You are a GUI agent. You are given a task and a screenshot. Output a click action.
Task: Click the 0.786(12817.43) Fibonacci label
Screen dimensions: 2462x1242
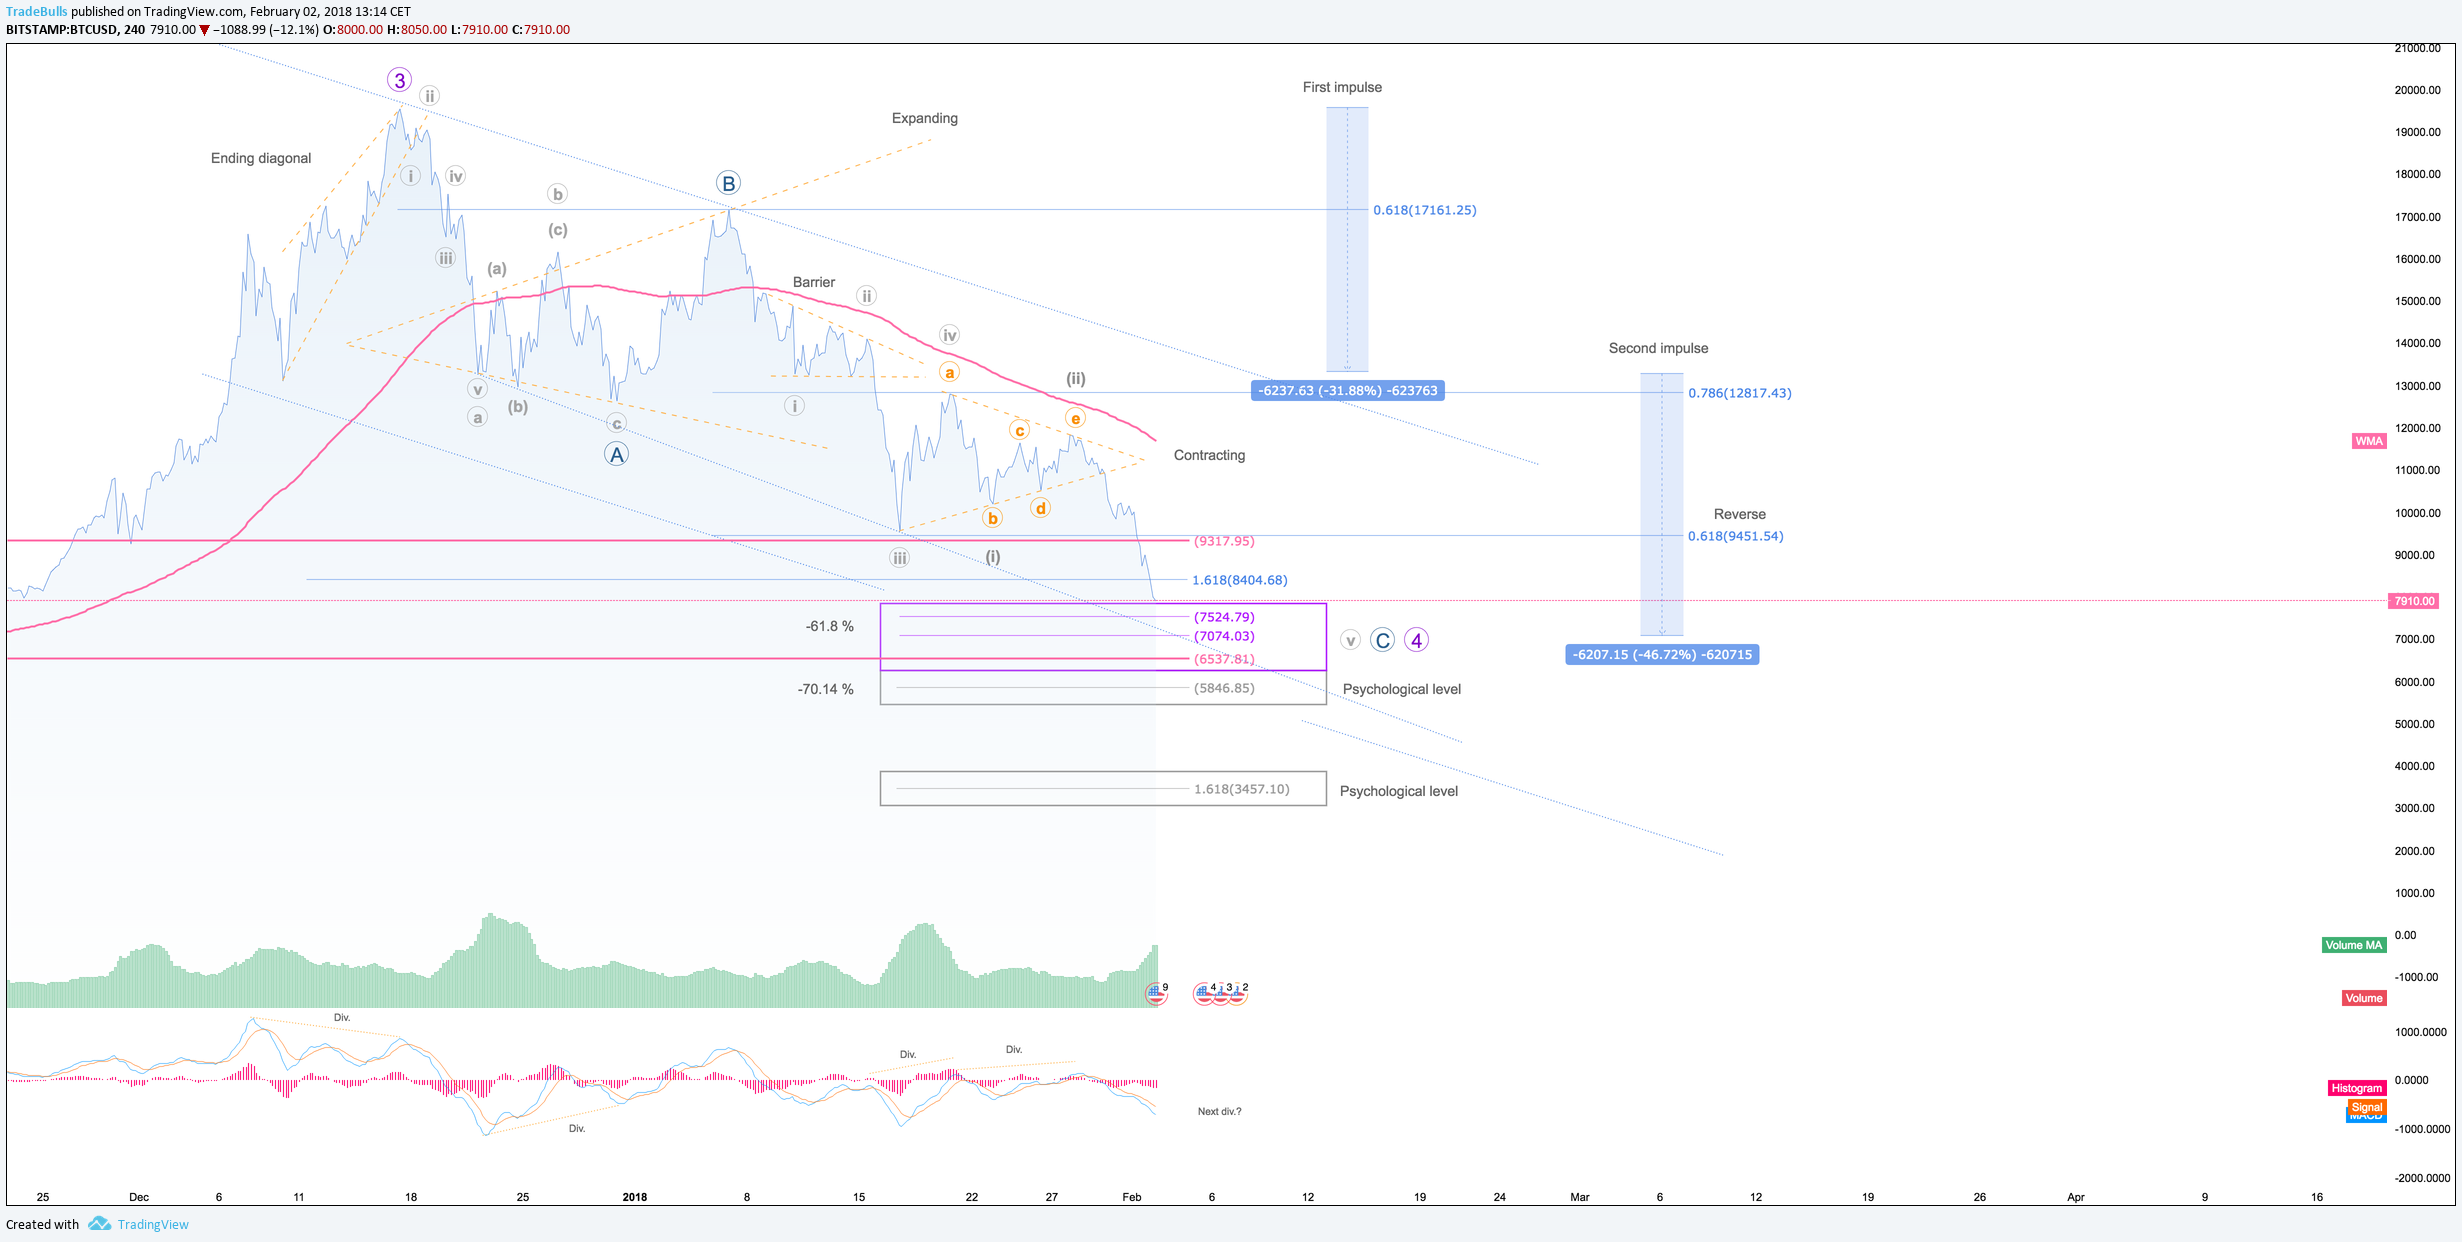(1739, 393)
